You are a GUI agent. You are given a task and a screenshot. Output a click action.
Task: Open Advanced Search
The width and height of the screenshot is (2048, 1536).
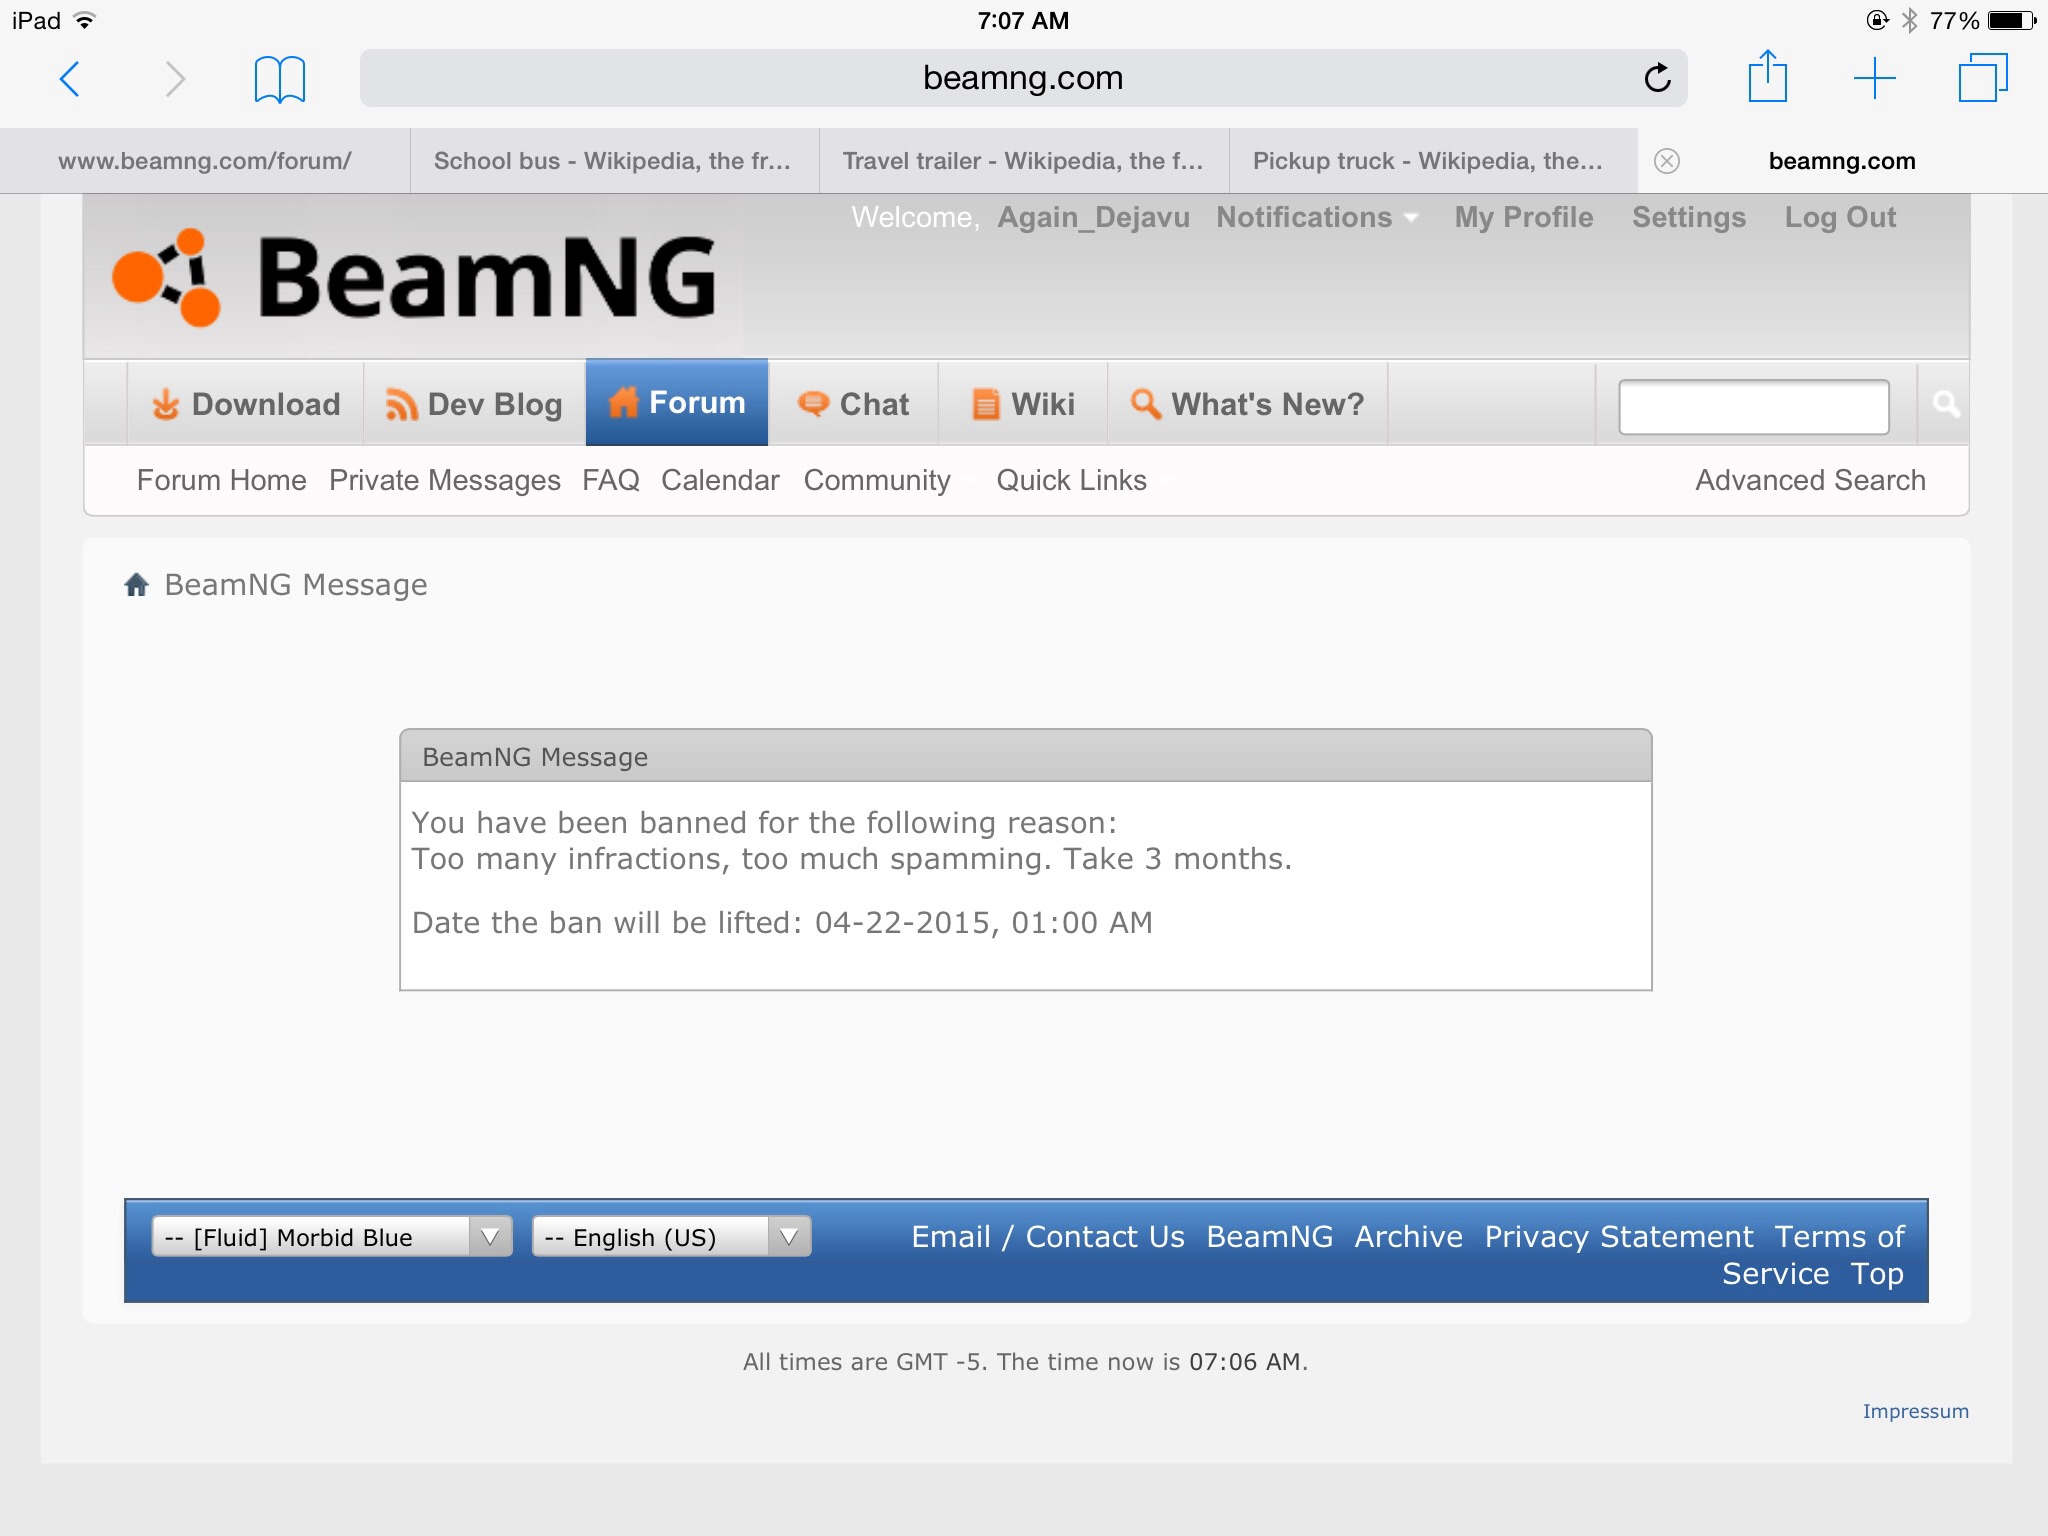[x=1810, y=480]
